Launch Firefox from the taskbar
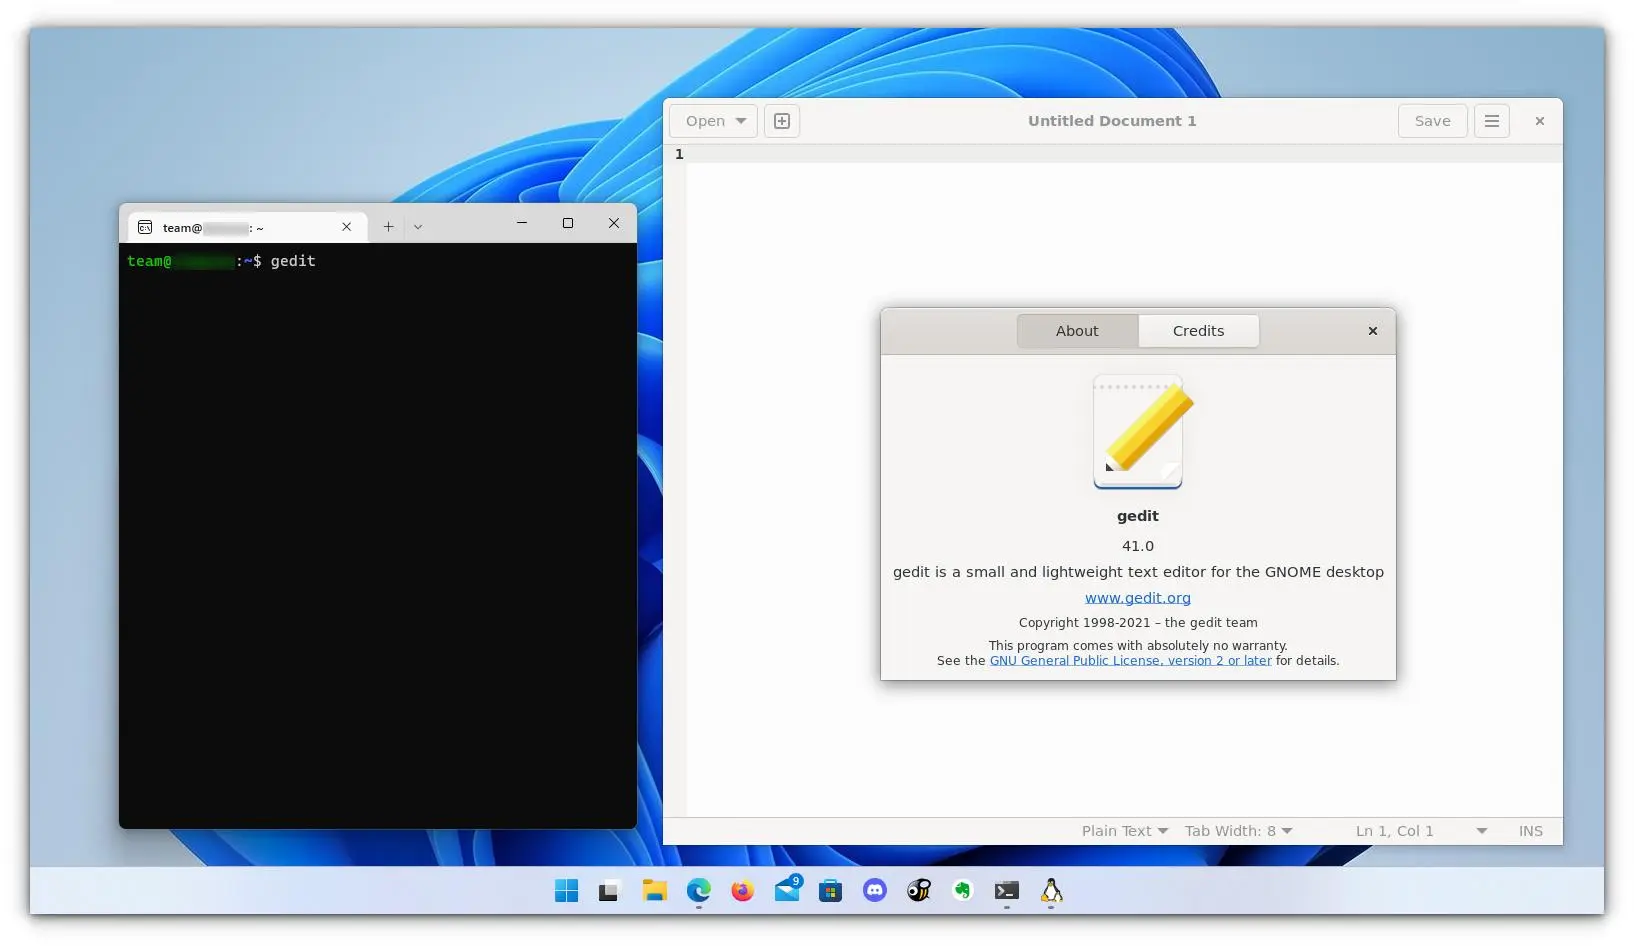Image resolution: width=1634 pixels, height=946 pixels. (x=742, y=890)
